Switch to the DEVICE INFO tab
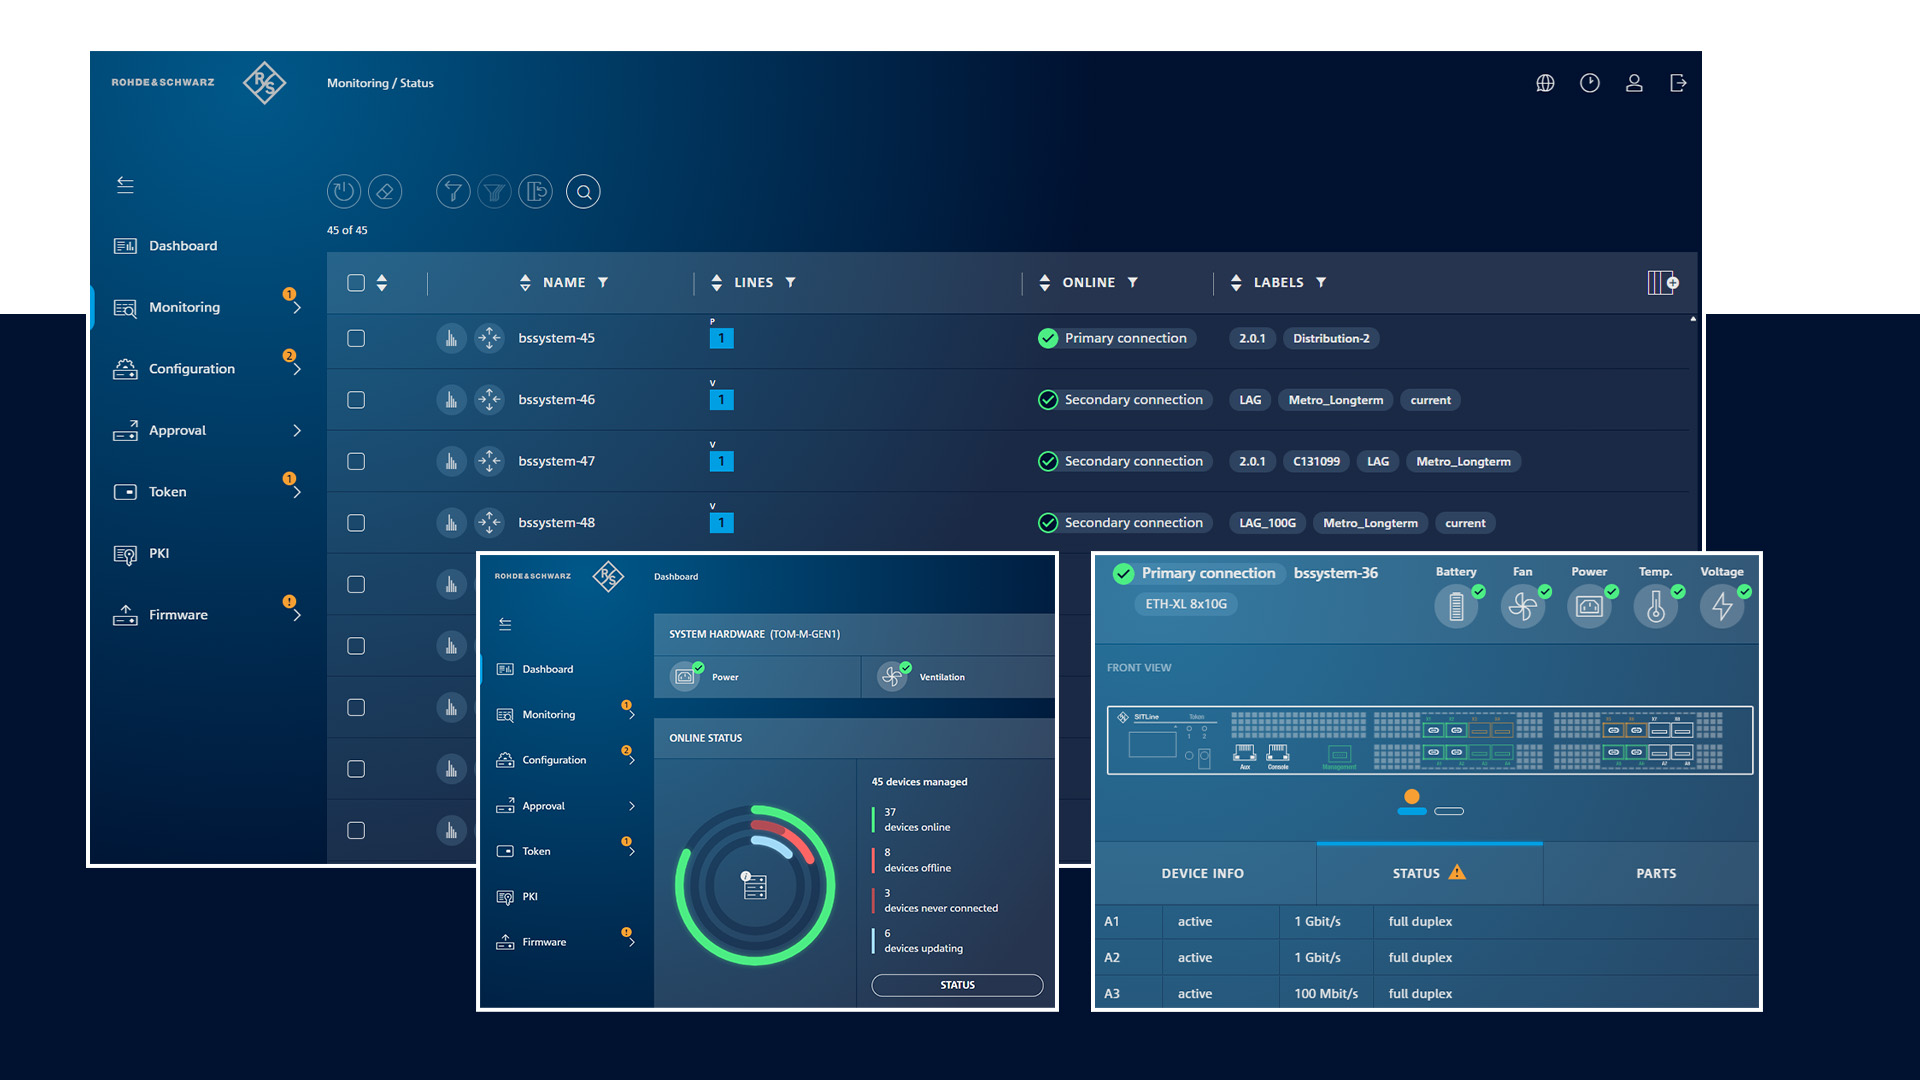The height and width of the screenshot is (1080, 1920). pyautogui.click(x=1203, y=873)
